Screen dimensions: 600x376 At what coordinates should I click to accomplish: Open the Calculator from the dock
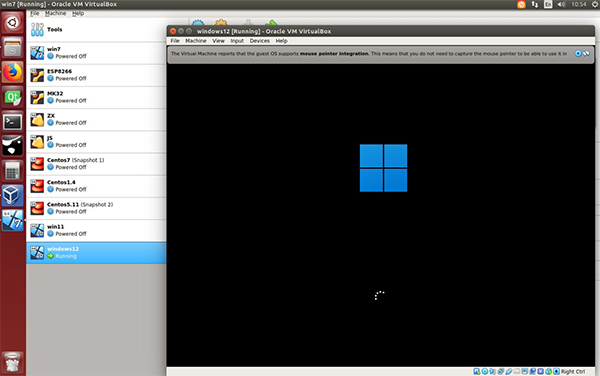point(13,171)
